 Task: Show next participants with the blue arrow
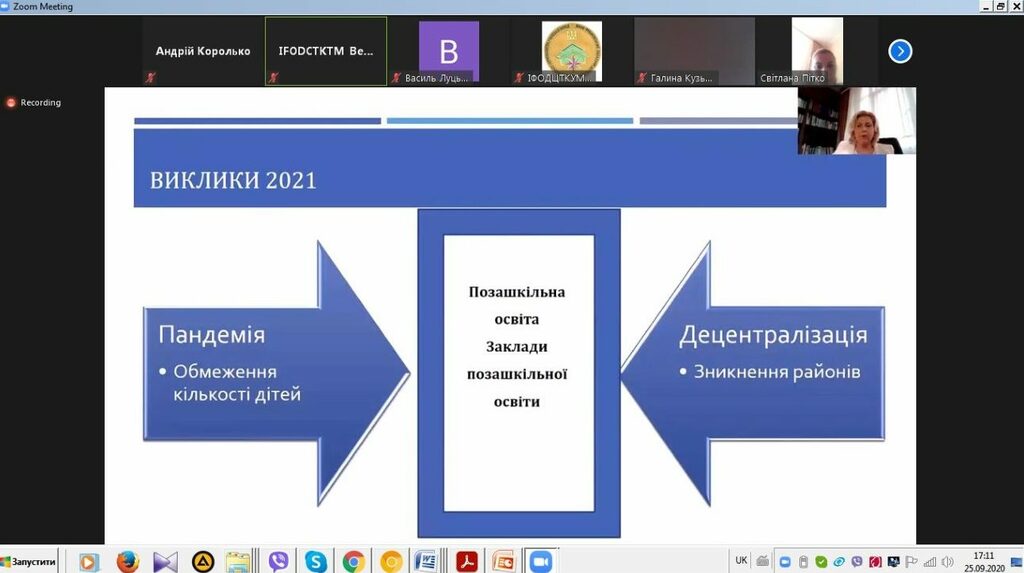[x=900, y=51]
